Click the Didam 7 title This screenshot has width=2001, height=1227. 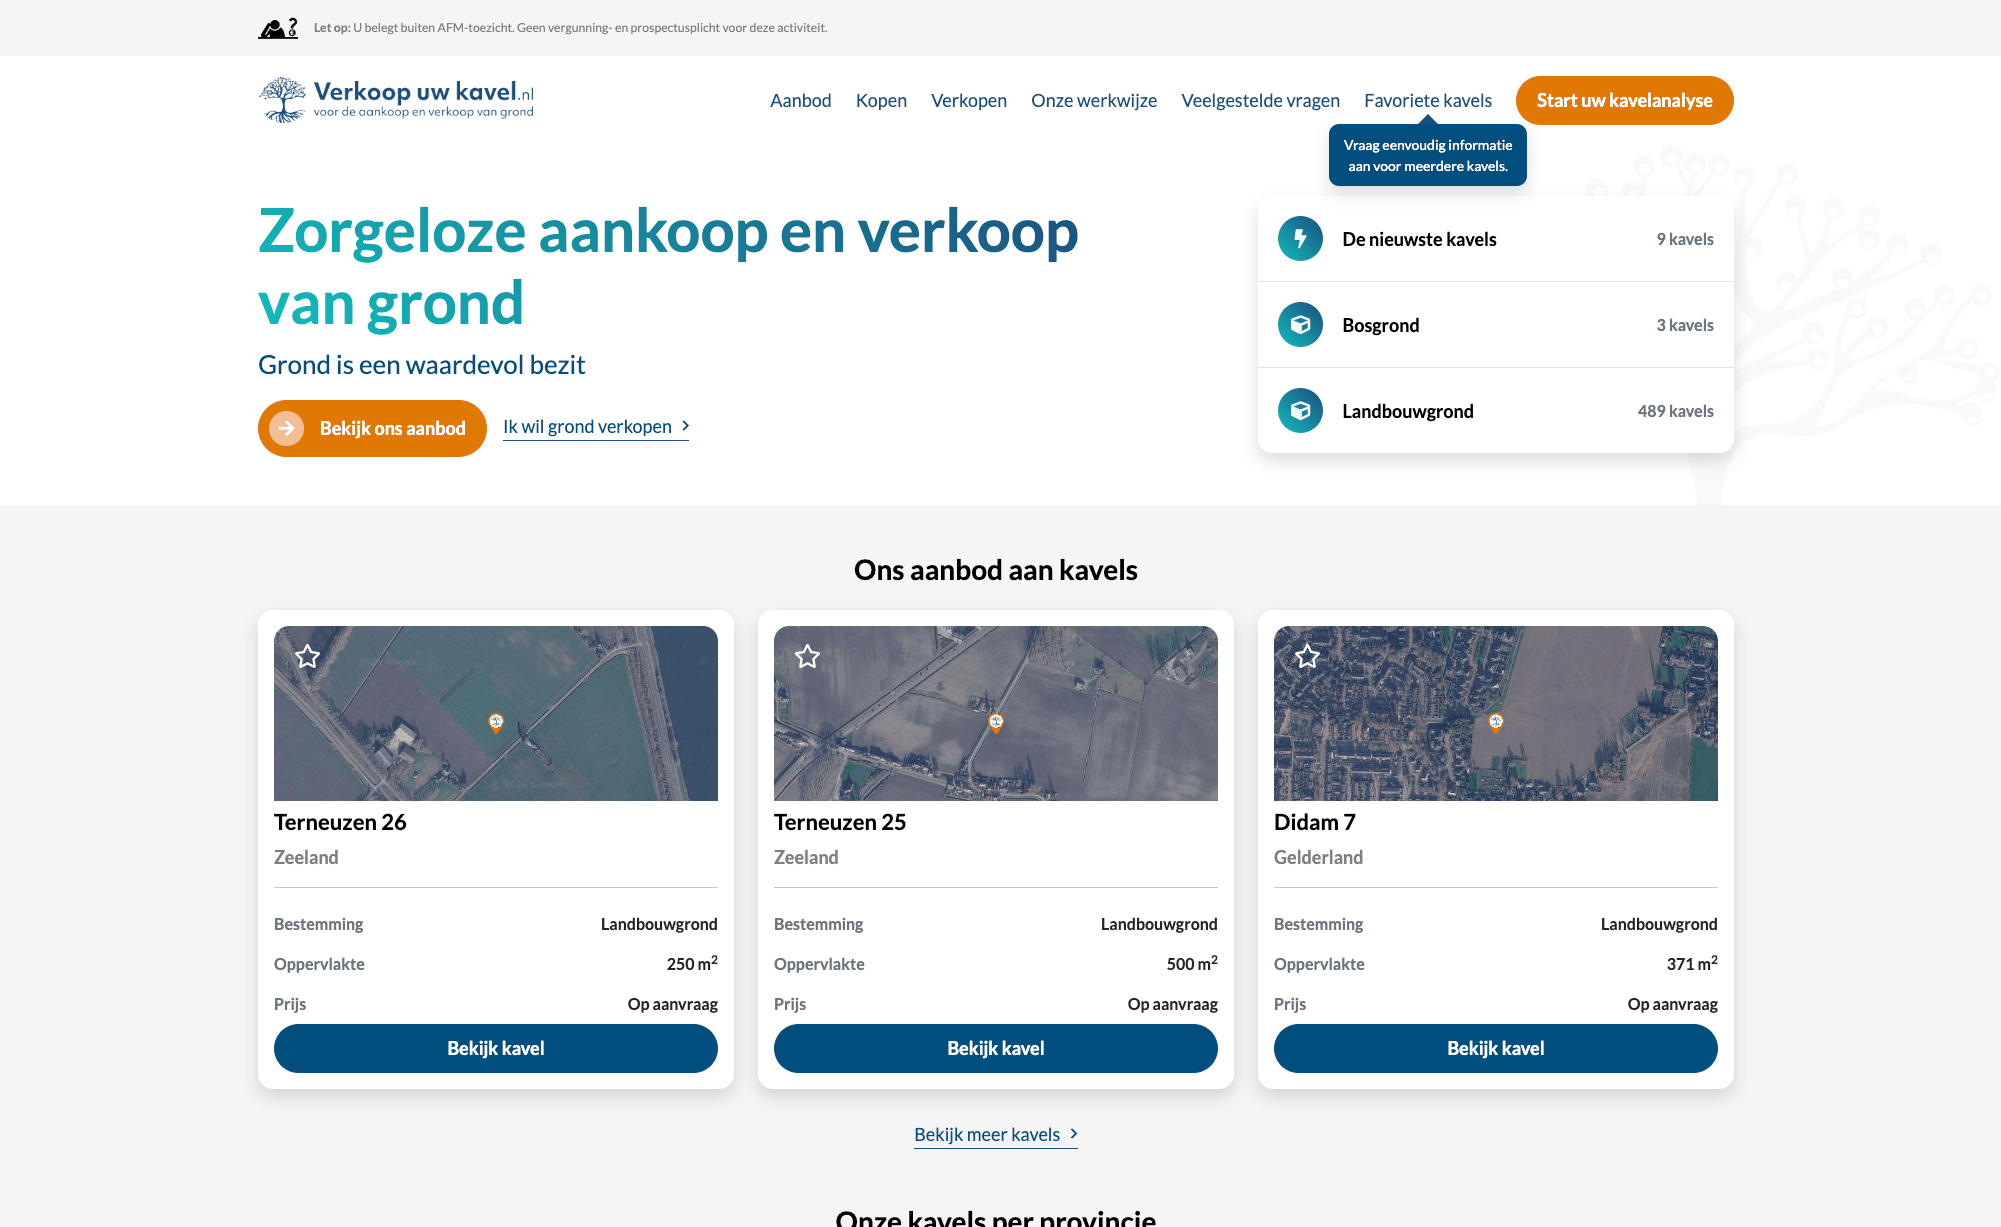[1315, 822]
